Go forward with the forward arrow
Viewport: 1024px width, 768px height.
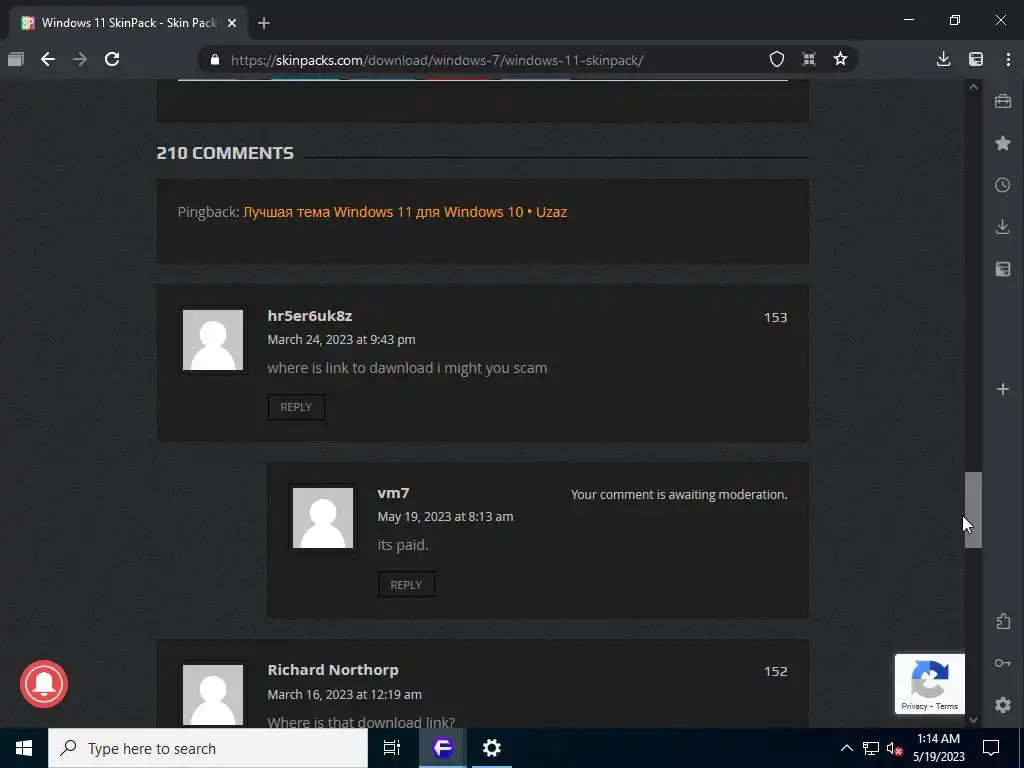(80, 59)
